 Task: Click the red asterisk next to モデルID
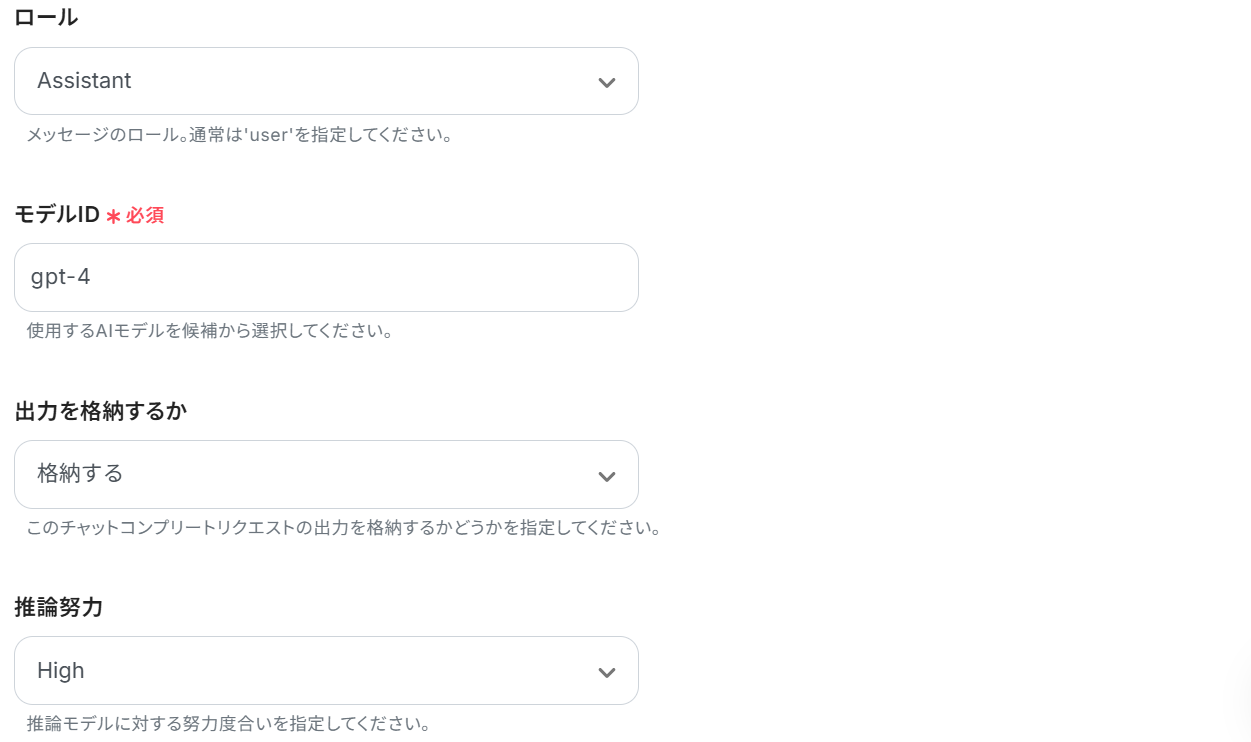[113, 216]
